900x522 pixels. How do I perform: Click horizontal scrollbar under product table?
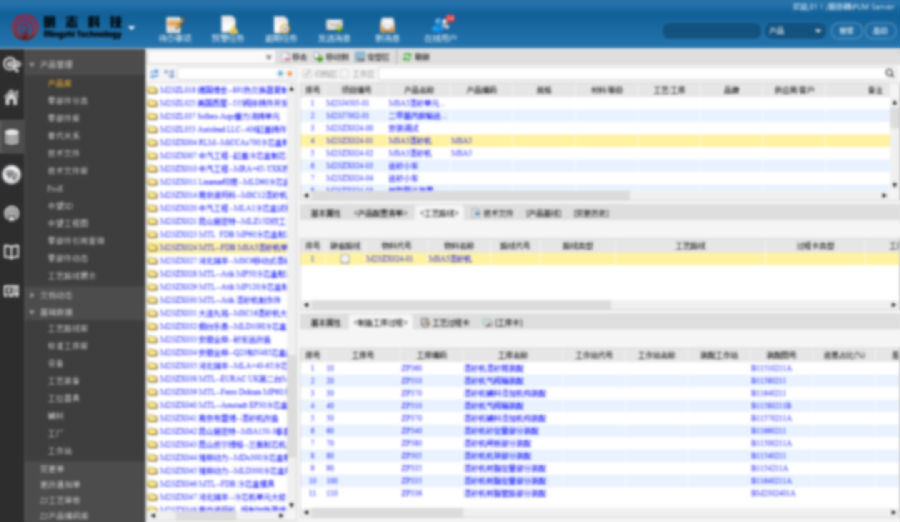point(471,195)
